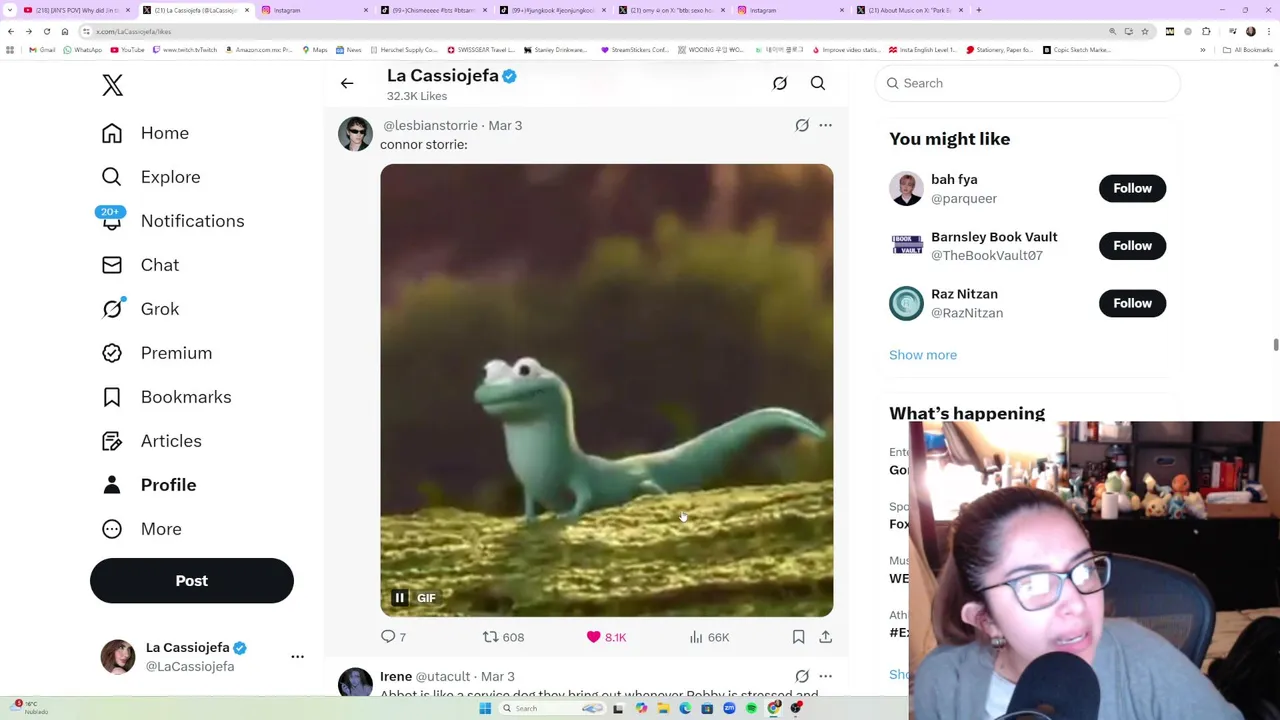Click the page vertical scrollbar
The width and height of the screenshot is (1280, 720).
click(1275, 345)
